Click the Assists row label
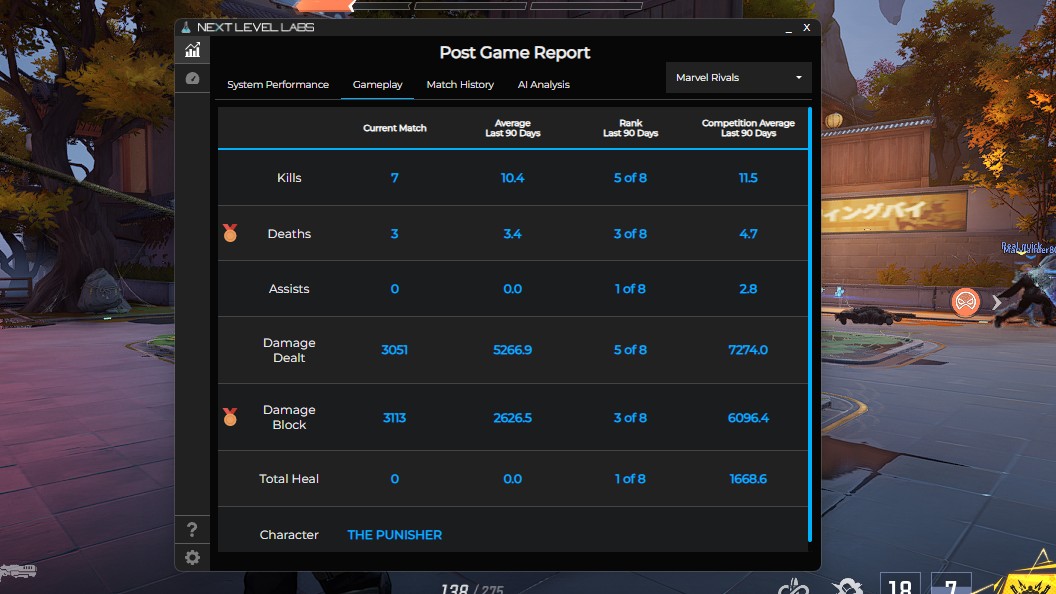 tap(289, 289)
